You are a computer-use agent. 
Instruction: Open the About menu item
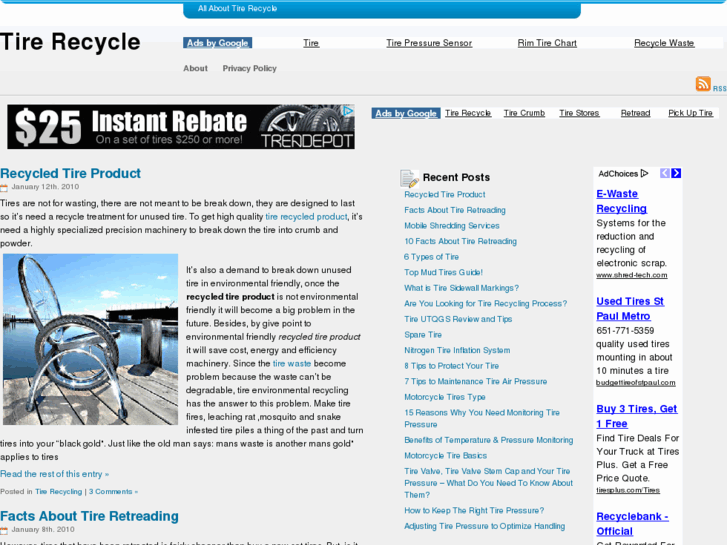coord(195,68)
